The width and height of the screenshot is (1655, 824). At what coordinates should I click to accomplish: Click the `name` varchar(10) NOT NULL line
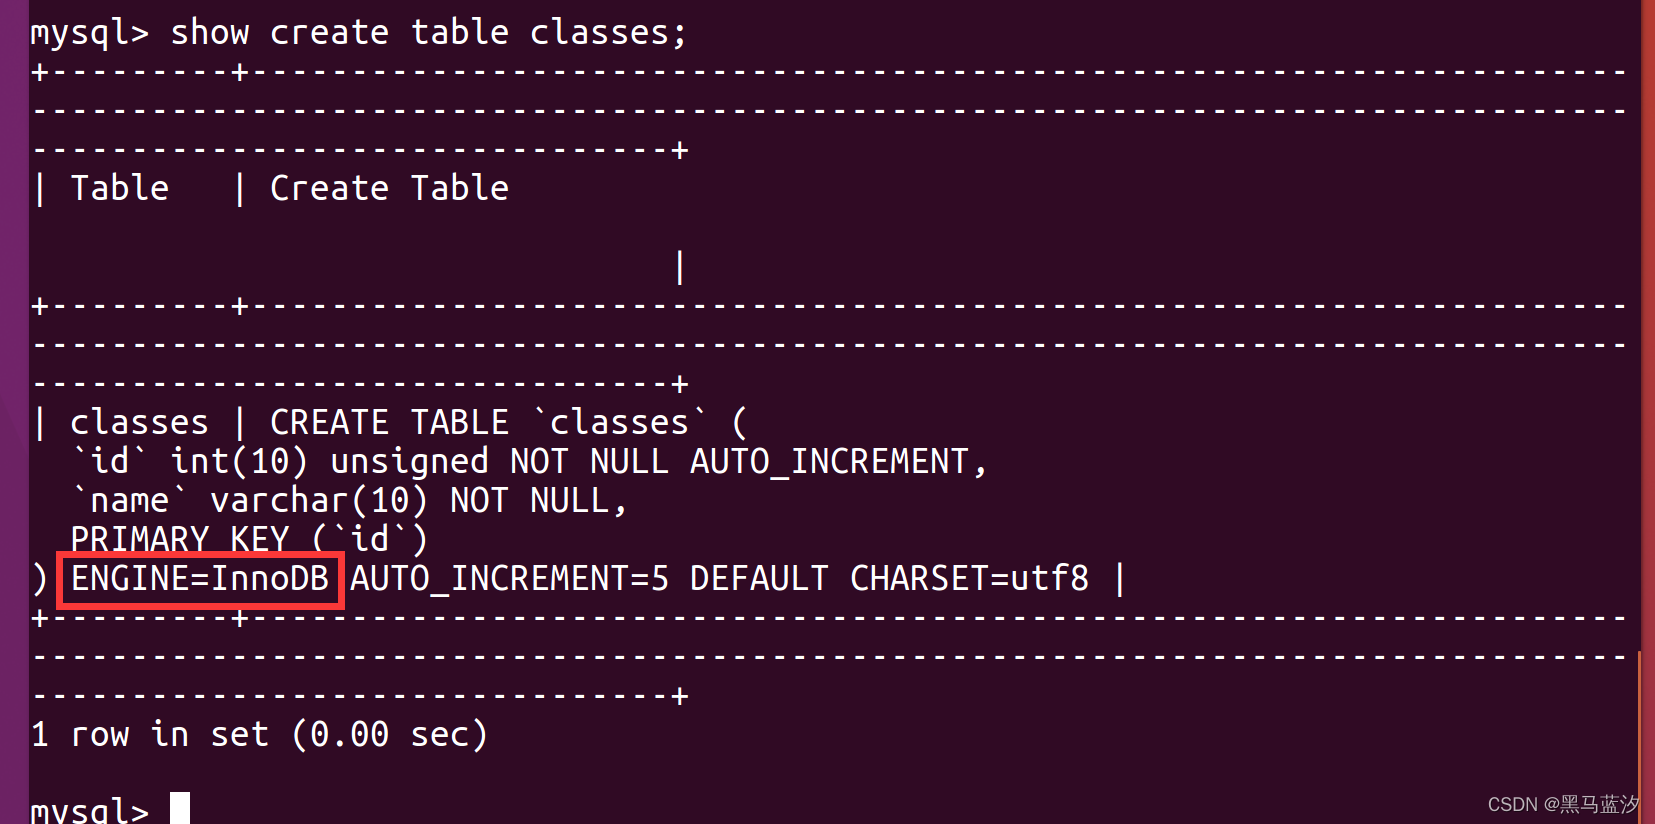[349, 501]
